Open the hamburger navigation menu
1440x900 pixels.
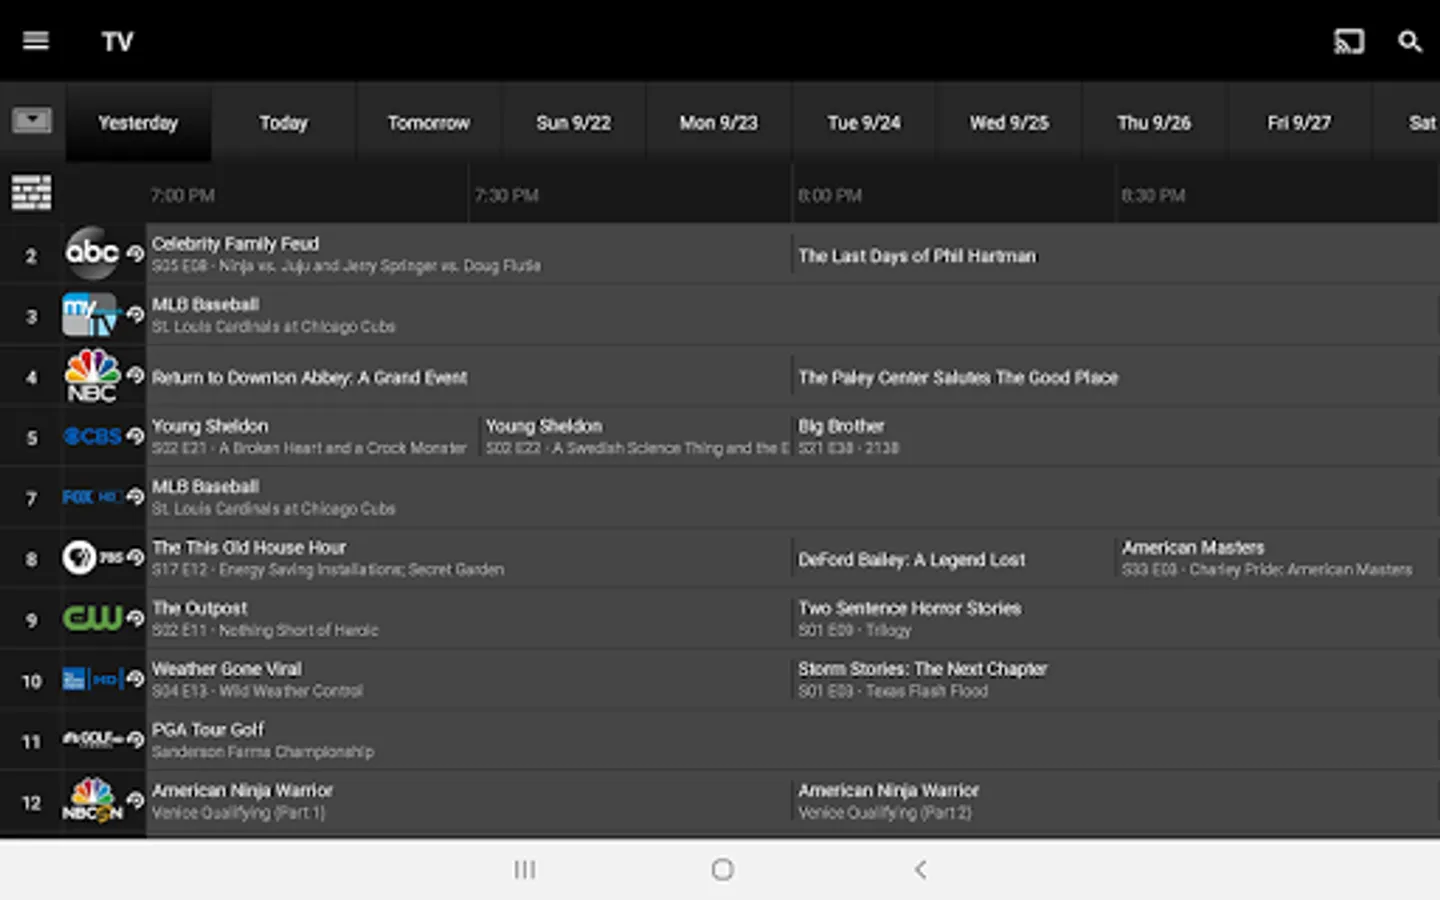(x=36, y=41)
